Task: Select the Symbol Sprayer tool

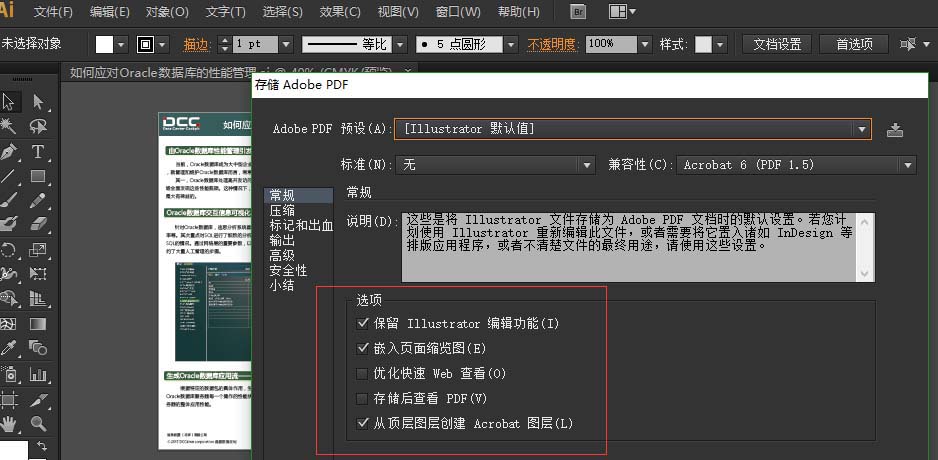Action: coord(8,375)
